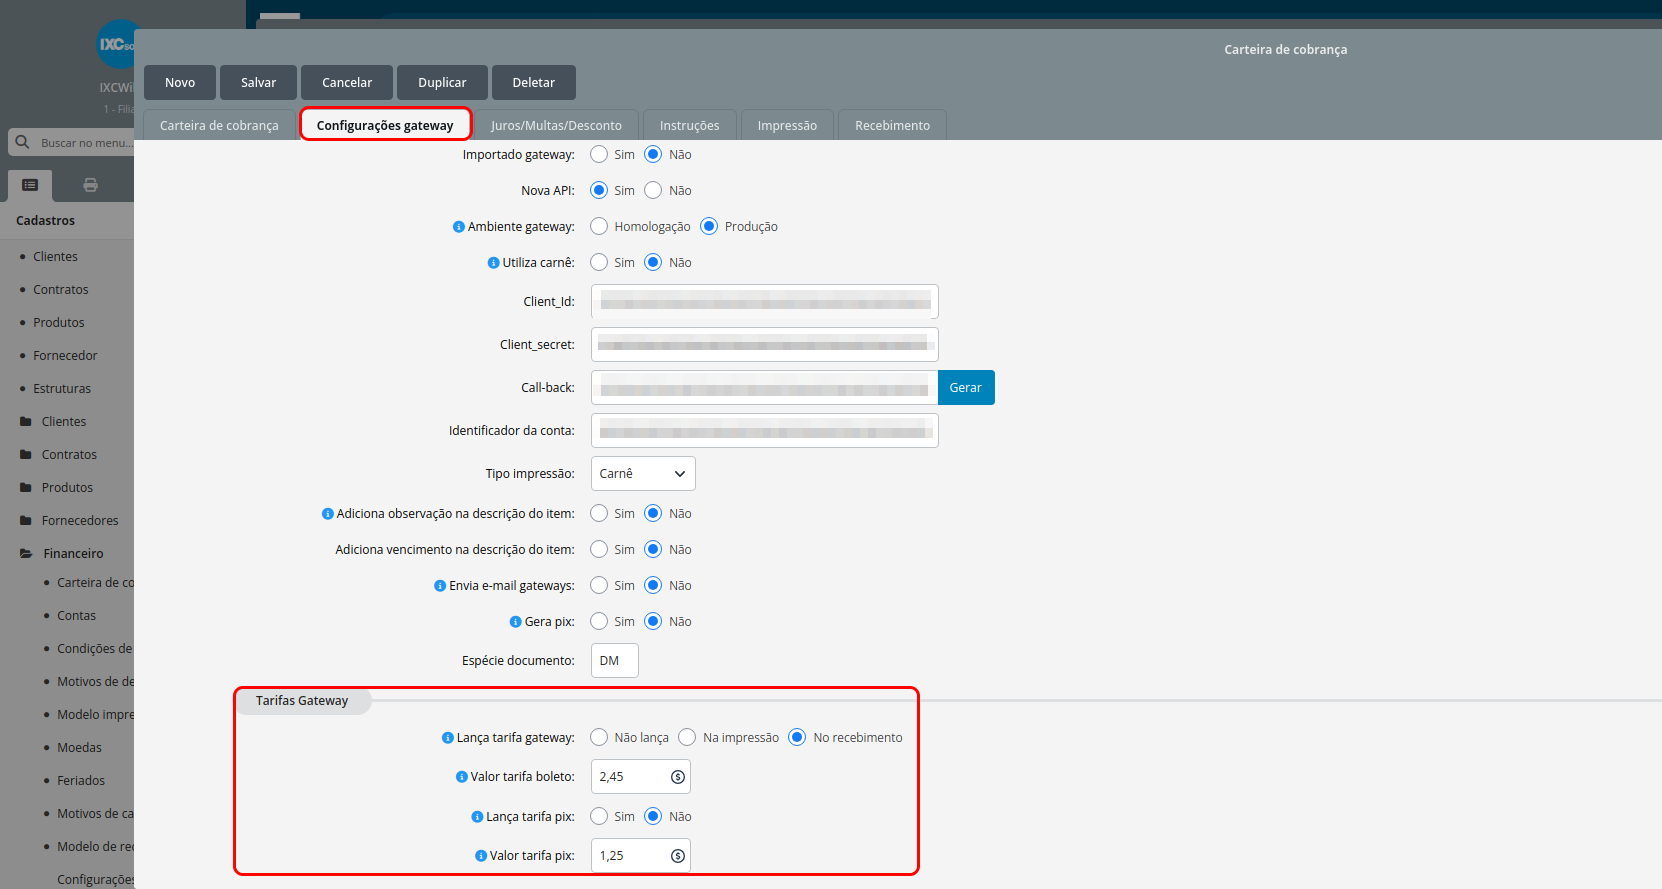Click the Novo button
This screenshot has width=1662, height=889.
(180, 83)
